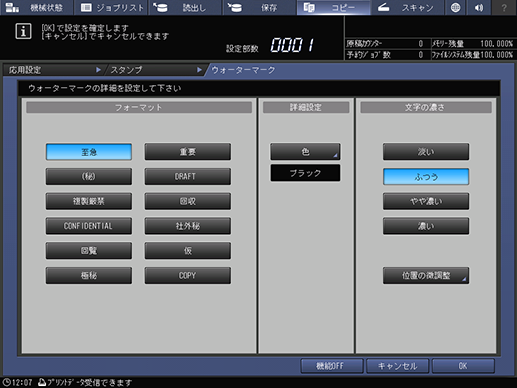Screen dimensions: 517x388
Task: Select the (秘) watermark format
Action: (89, 177)
